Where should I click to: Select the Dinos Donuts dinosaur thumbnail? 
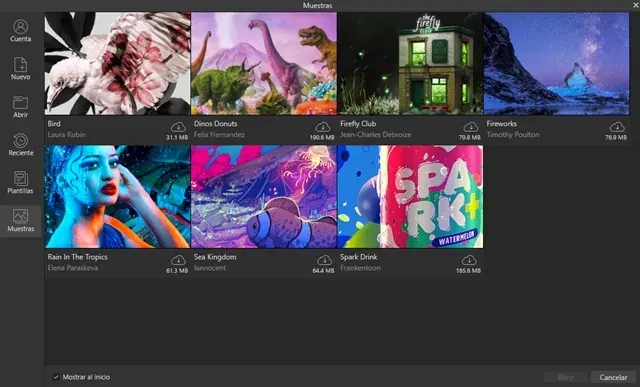click(264, 63)
